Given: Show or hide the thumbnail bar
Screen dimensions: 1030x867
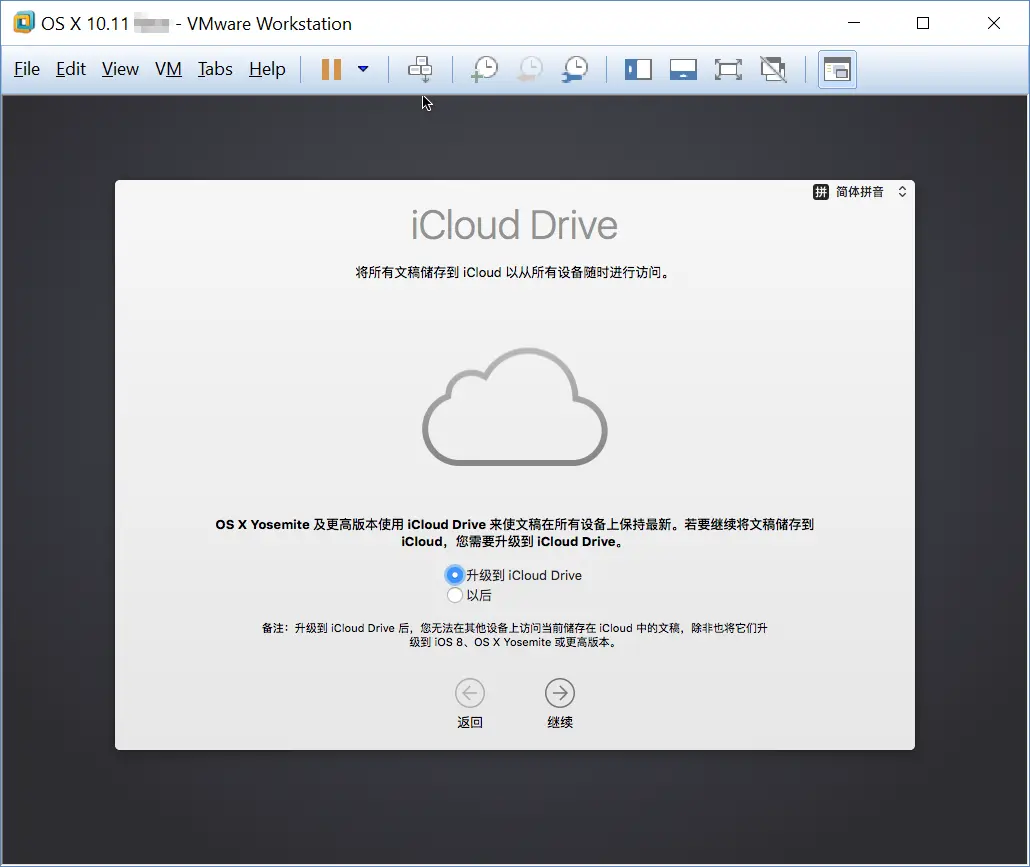Looking at the screenshot, I should point(683,69).
